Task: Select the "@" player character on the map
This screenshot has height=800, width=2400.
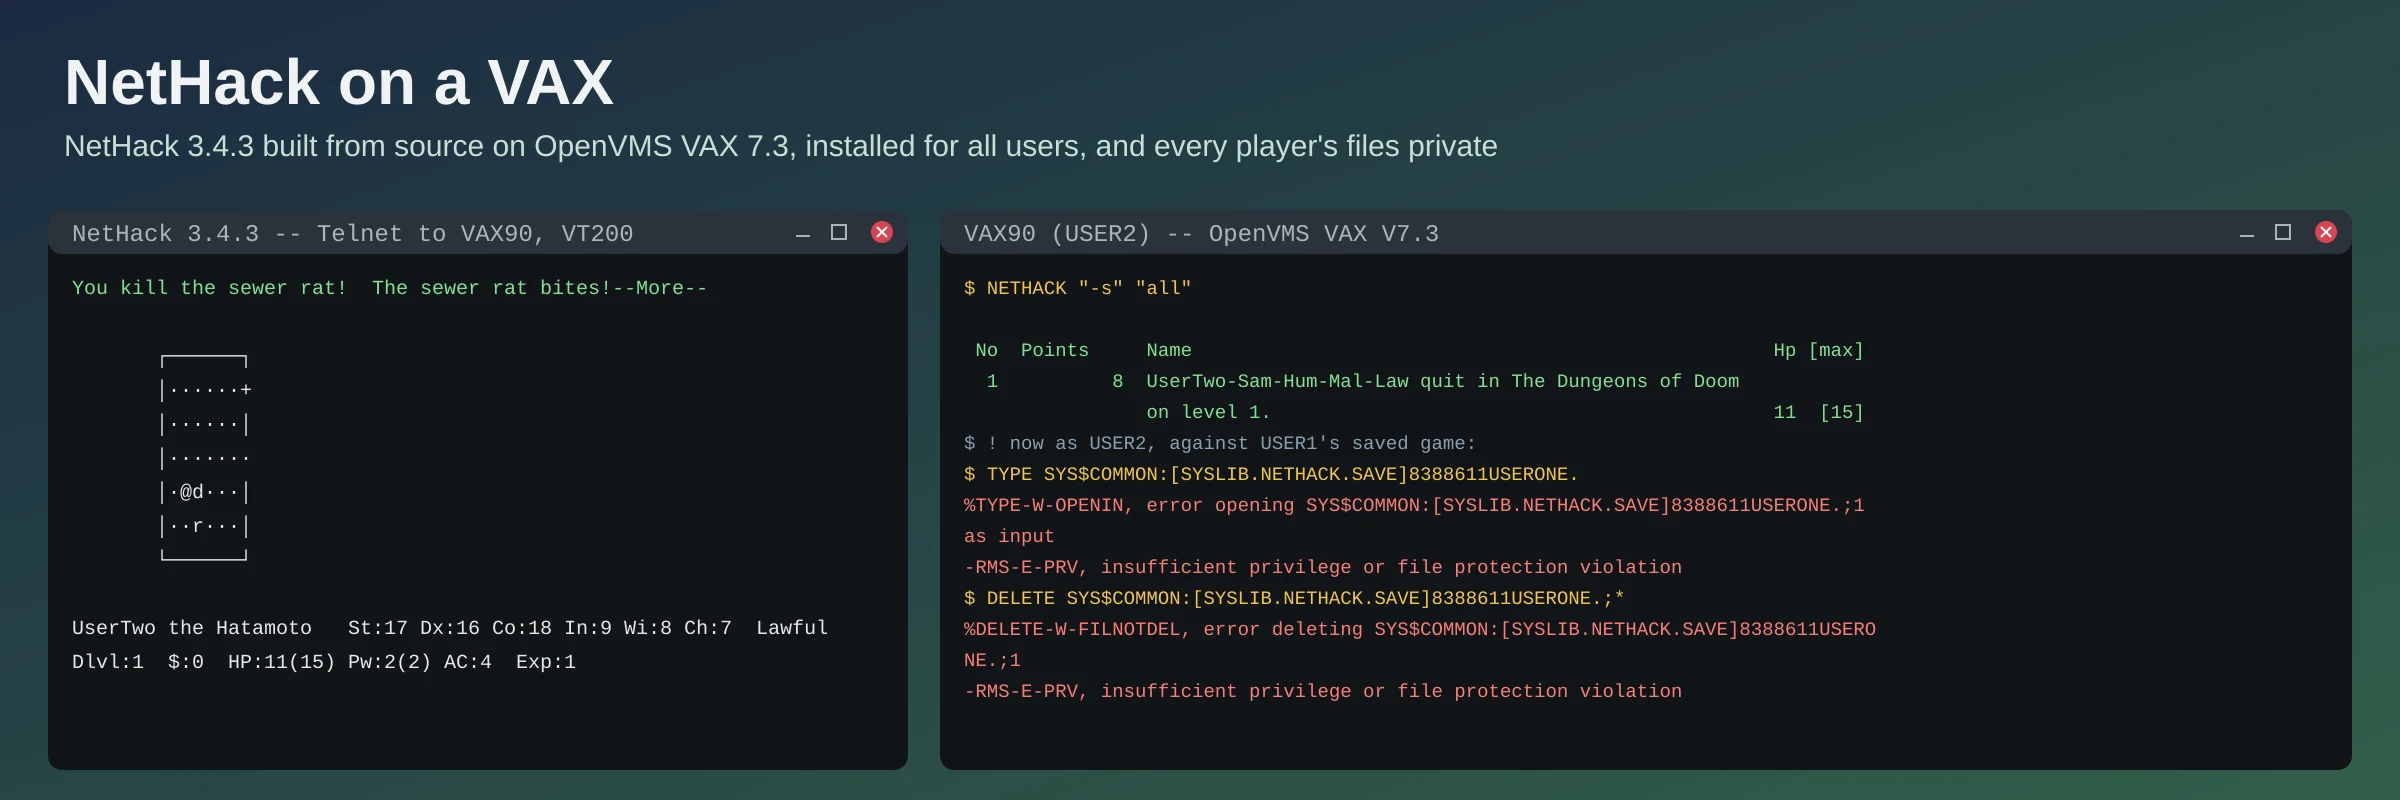Action: point(186,492)
